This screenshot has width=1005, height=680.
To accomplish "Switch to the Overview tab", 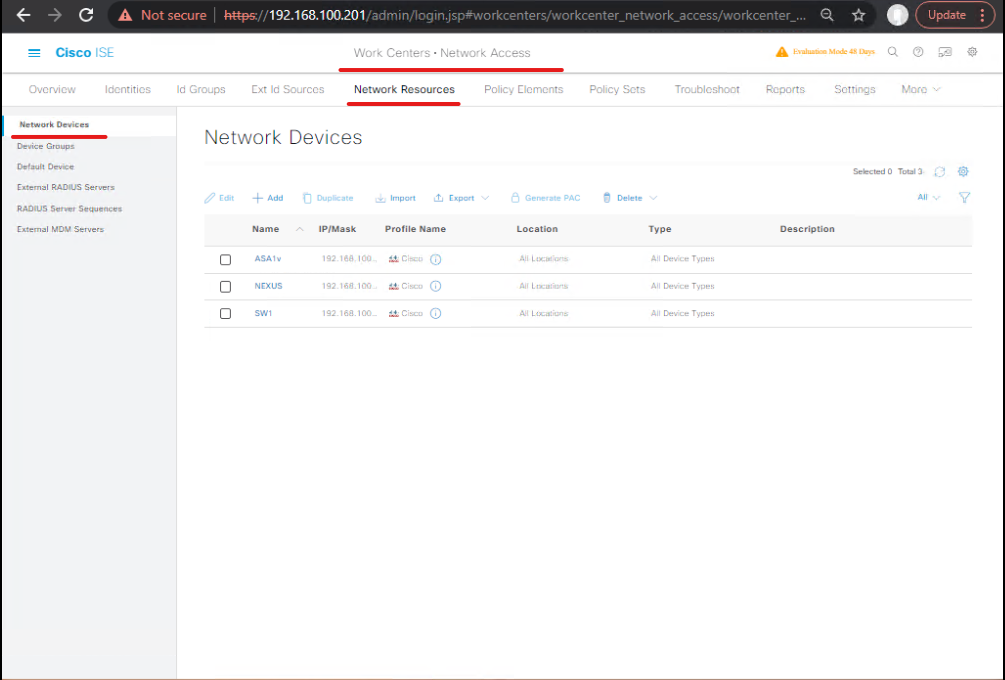I will (52, 90).
